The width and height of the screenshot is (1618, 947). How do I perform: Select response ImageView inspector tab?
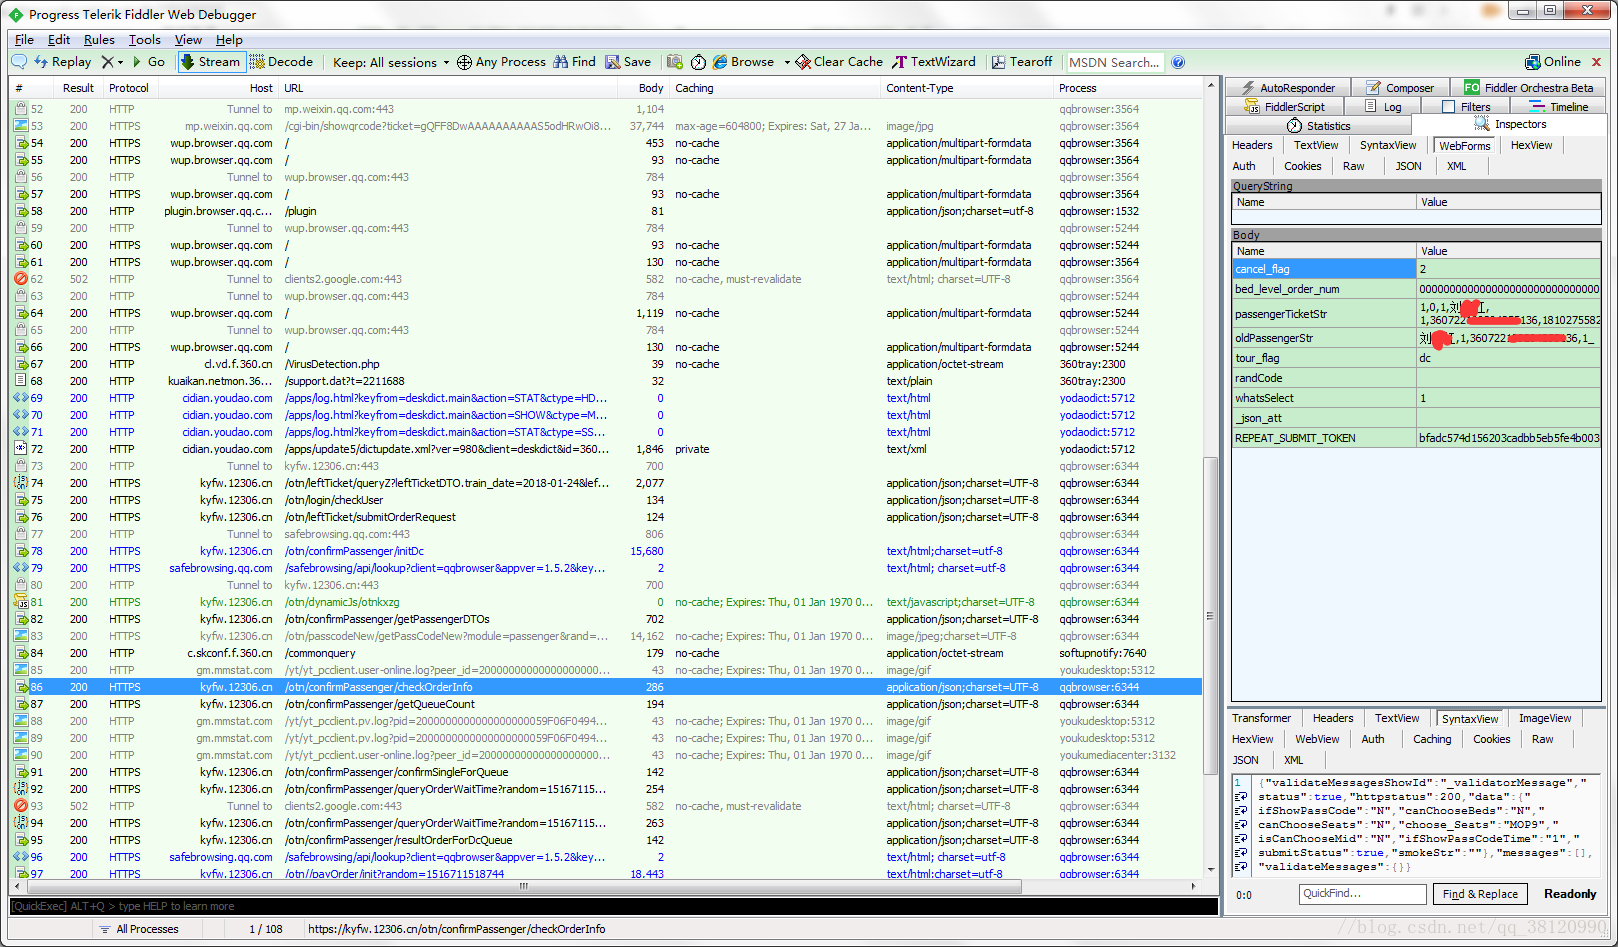(x=1544, y=719)
